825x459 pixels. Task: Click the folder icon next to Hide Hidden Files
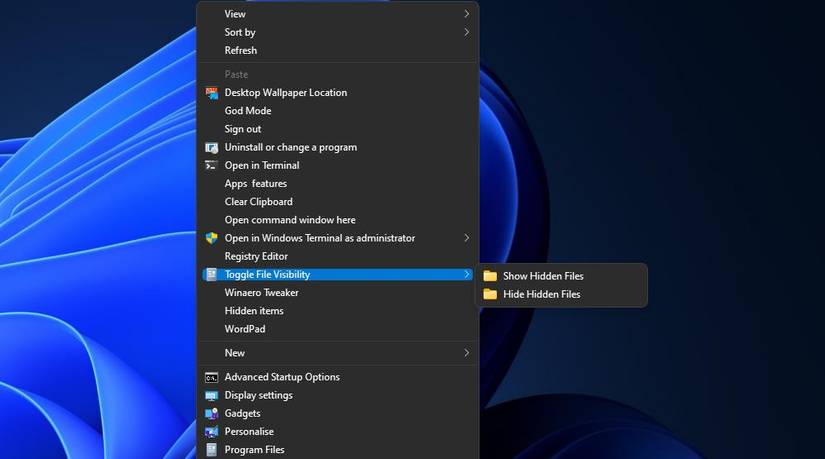click(x=490, y=294)
